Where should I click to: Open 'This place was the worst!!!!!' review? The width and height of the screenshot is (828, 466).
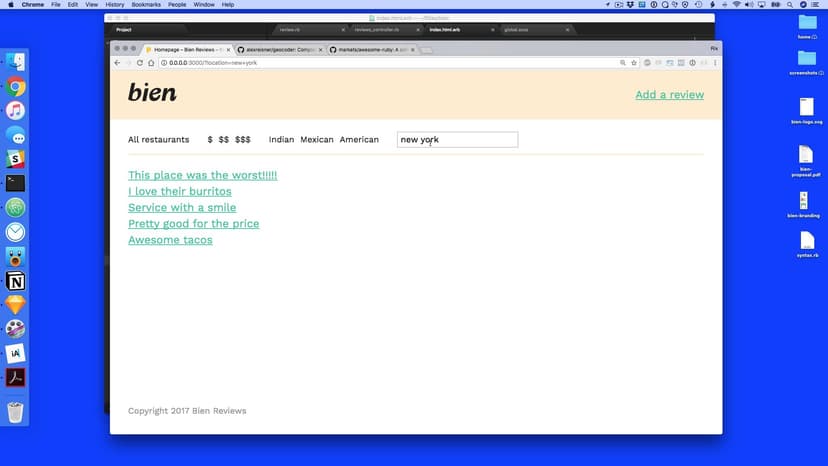(202, 175)
